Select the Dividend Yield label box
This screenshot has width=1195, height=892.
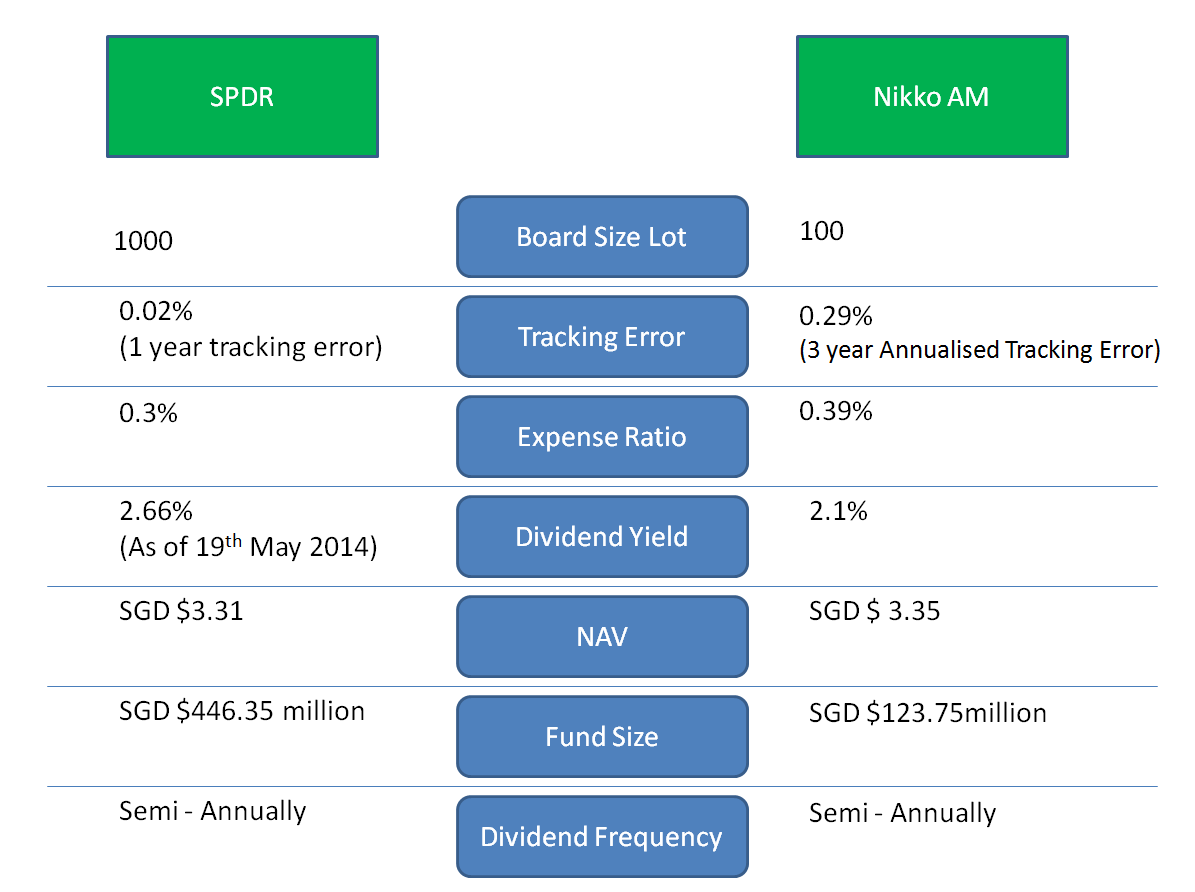coord(602,537)
